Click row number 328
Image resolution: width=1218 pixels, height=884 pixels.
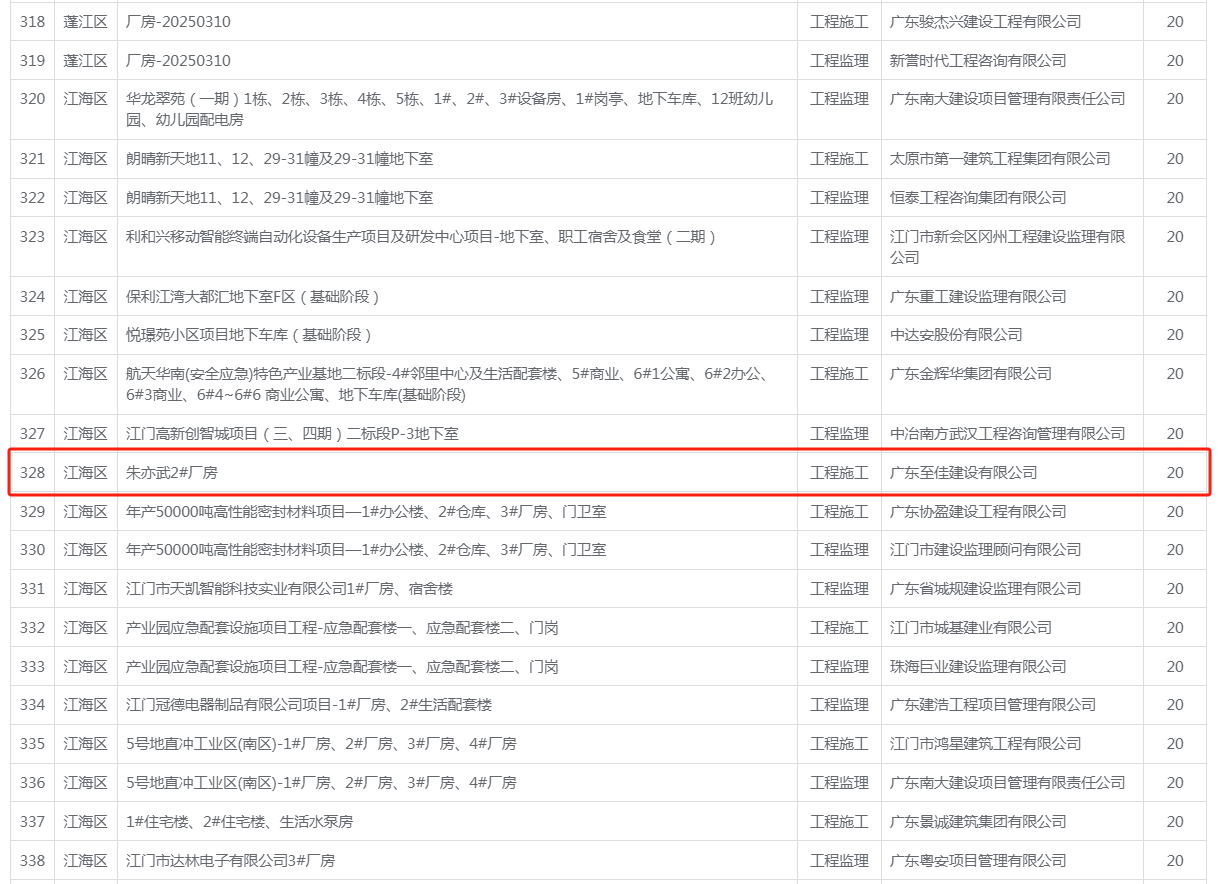(x=32, y=472)
